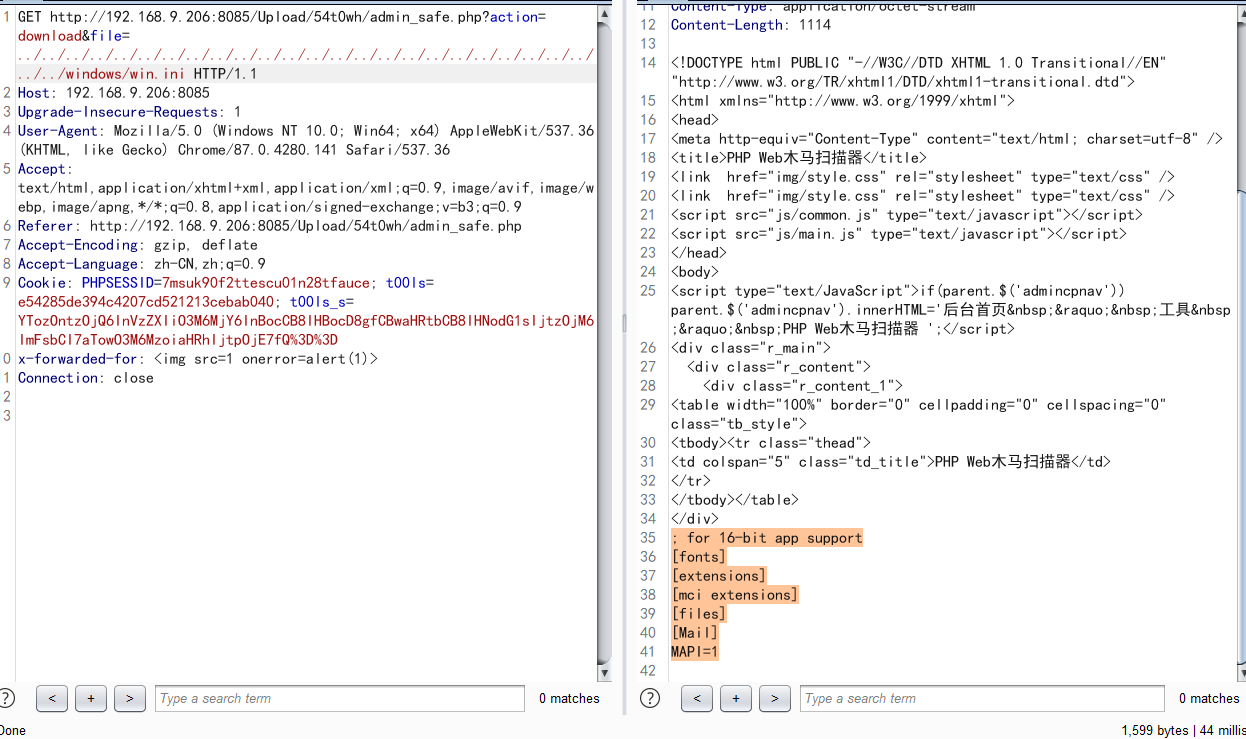This screenshot has height=739, width=1246.
Task: Select the Host: 192.168.9.206:8085 header
Action: (x=114, y=93)
